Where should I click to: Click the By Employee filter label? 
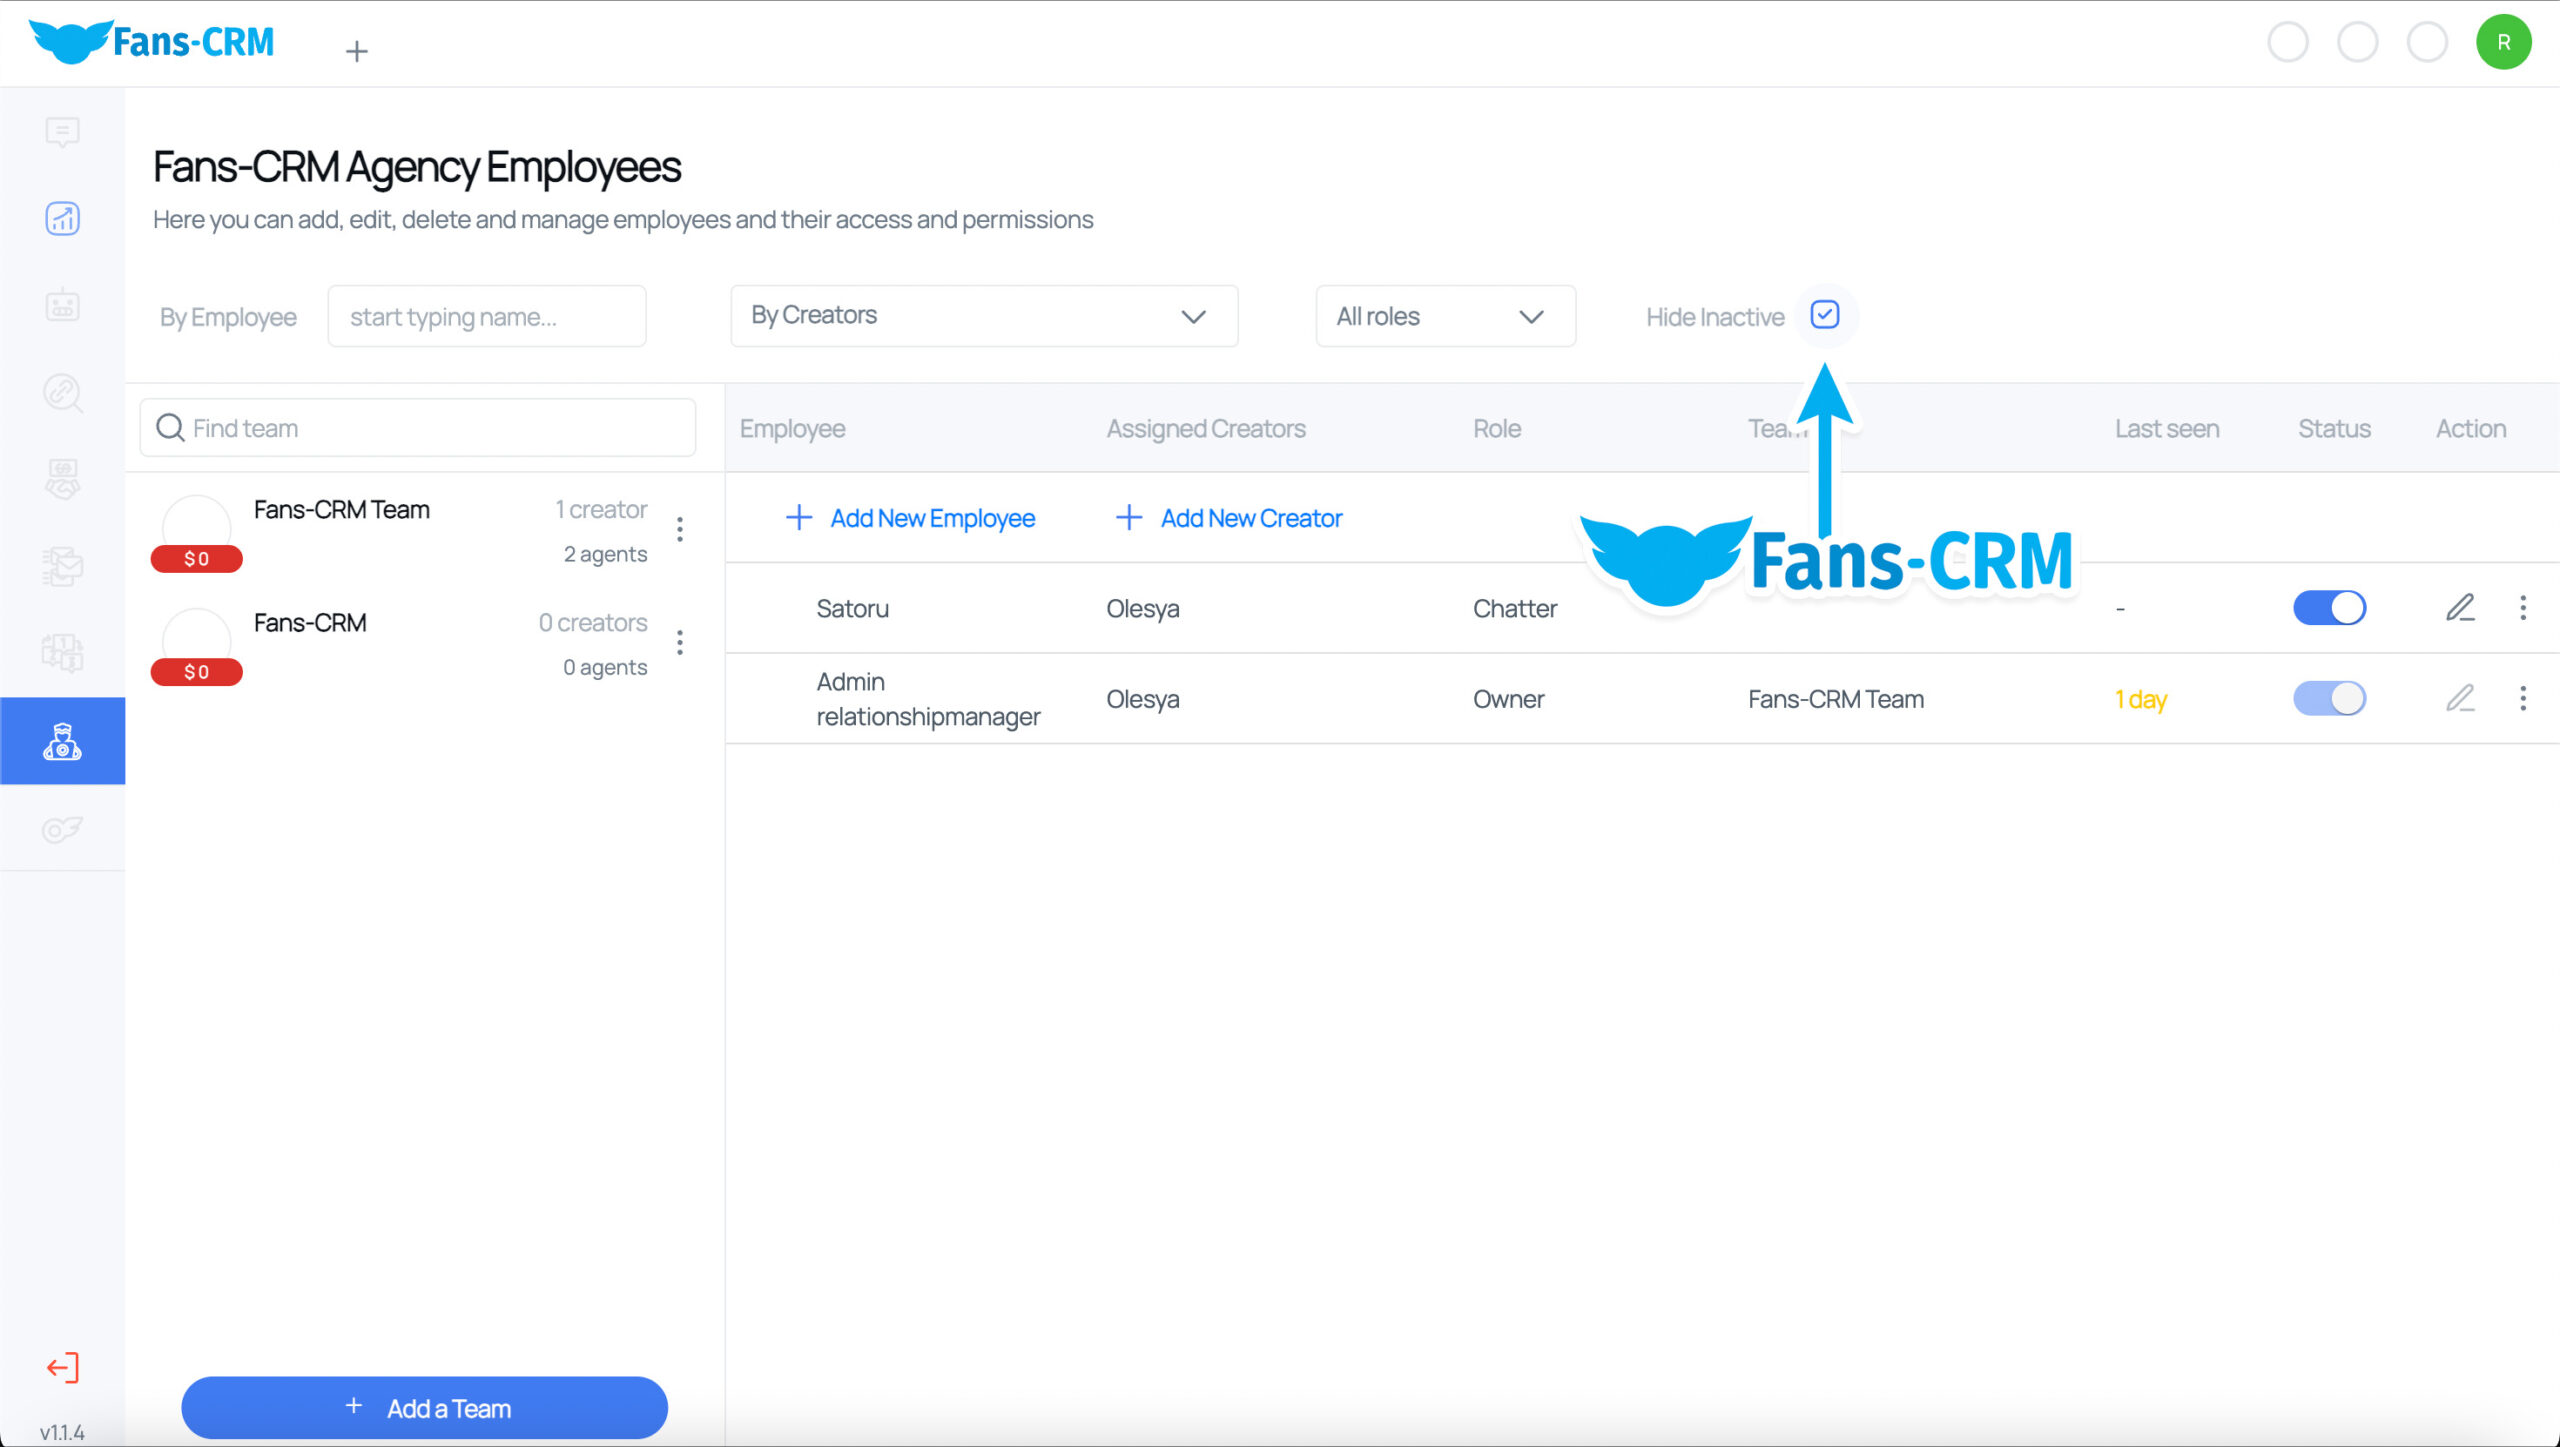tap(228, 317)
